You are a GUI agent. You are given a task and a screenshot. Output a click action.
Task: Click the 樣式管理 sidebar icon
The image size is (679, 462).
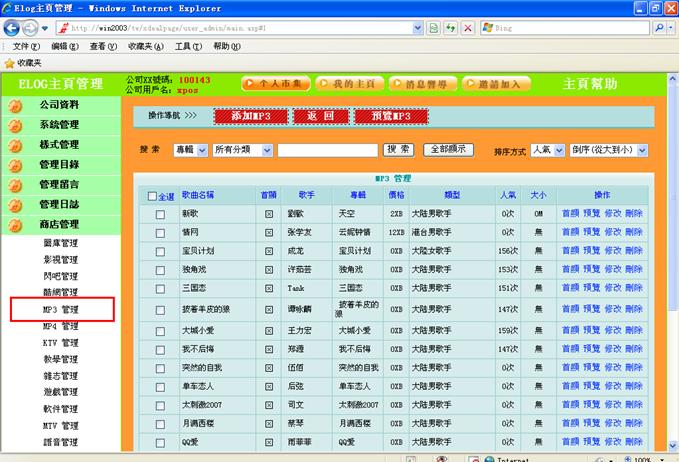pyautogui.click(x=15, y=145)
